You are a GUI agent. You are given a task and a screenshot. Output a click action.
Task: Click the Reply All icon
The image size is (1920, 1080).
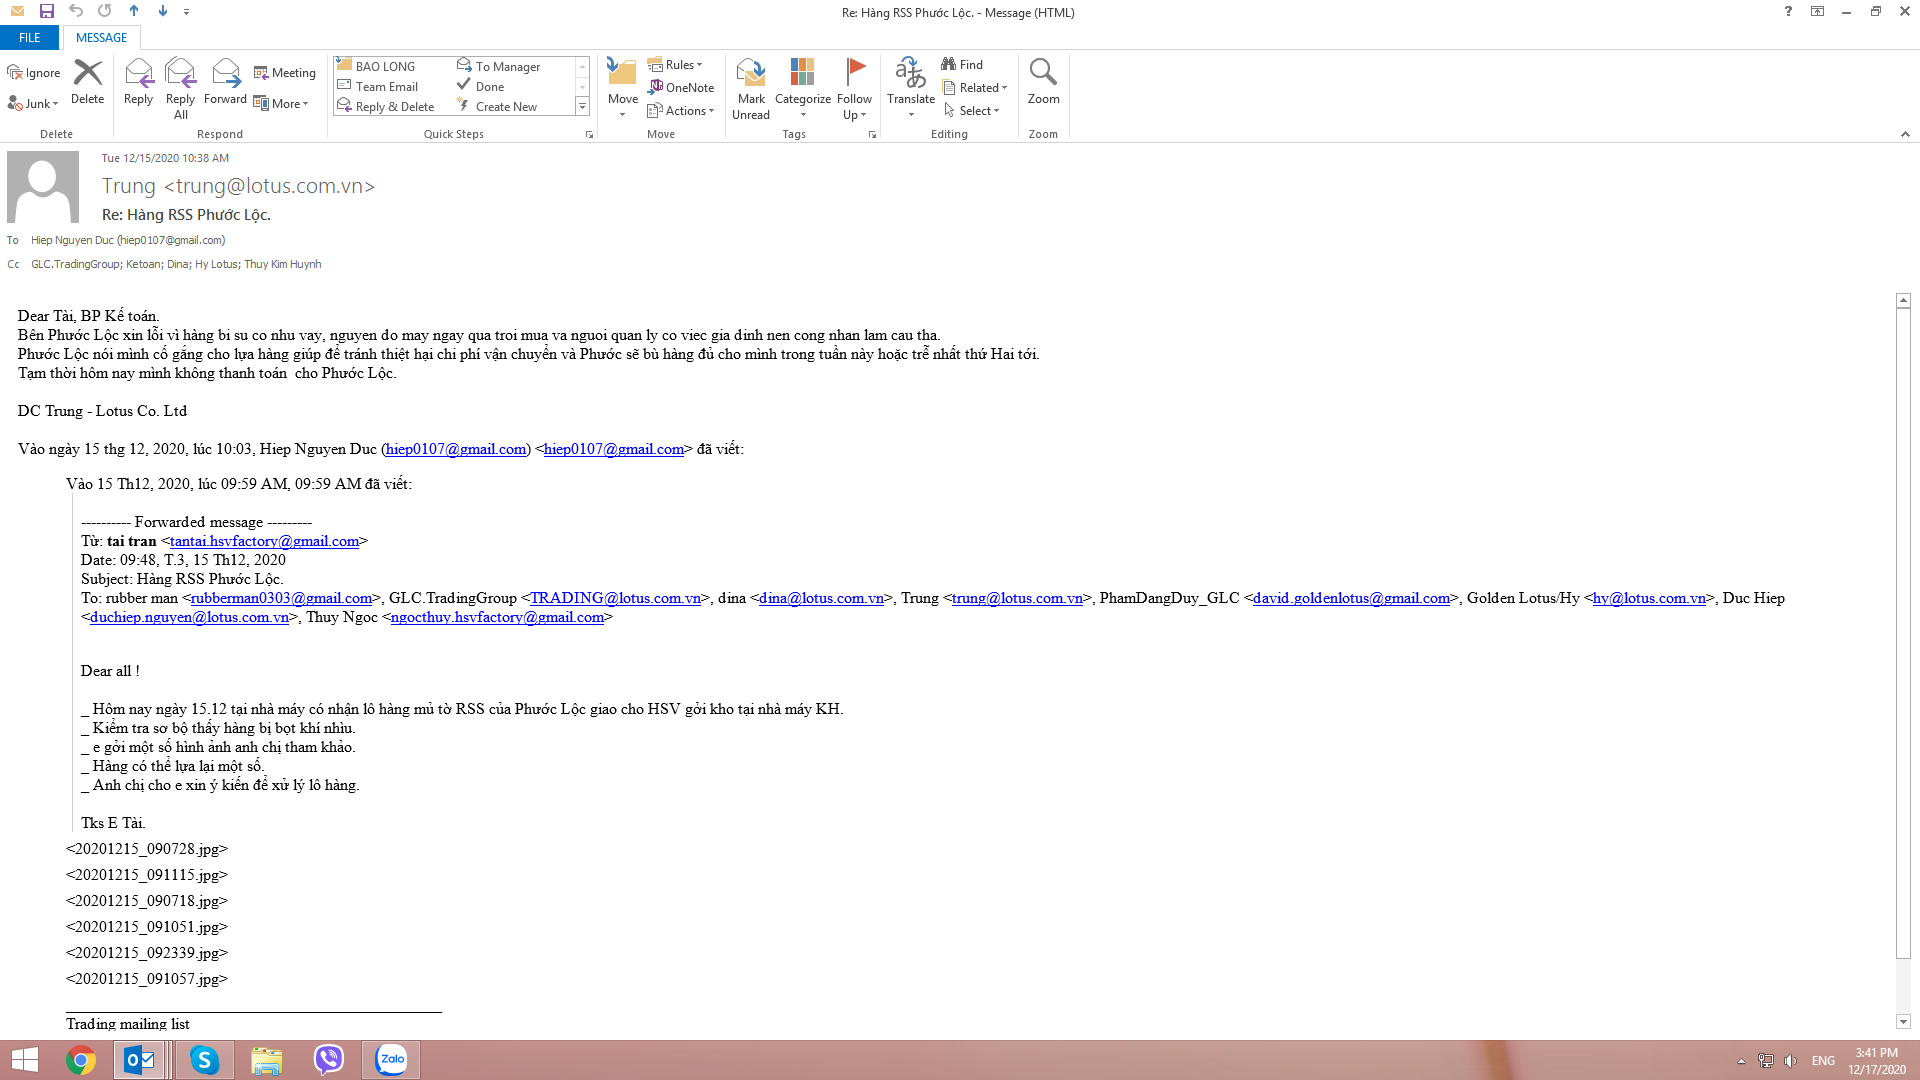pyautogui.click(x=180, y=88)
